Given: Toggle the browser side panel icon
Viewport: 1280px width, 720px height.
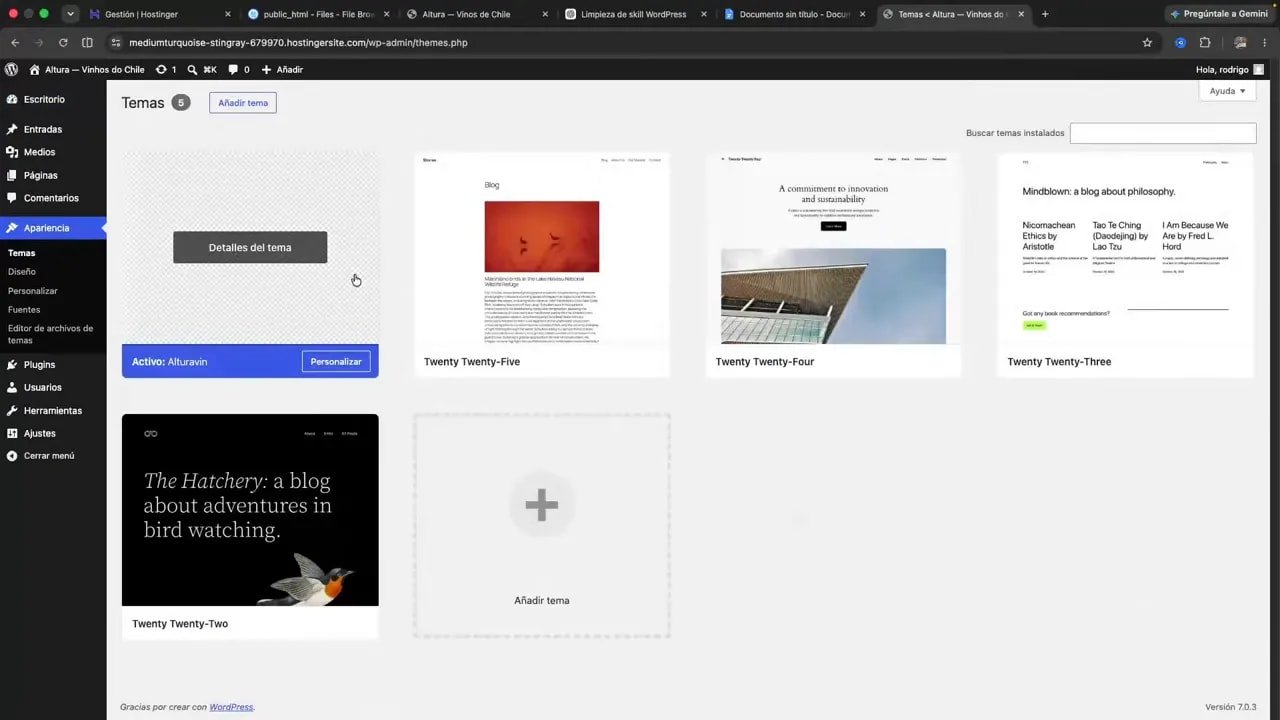Looking at the screenshot, I should coord(87,43).
